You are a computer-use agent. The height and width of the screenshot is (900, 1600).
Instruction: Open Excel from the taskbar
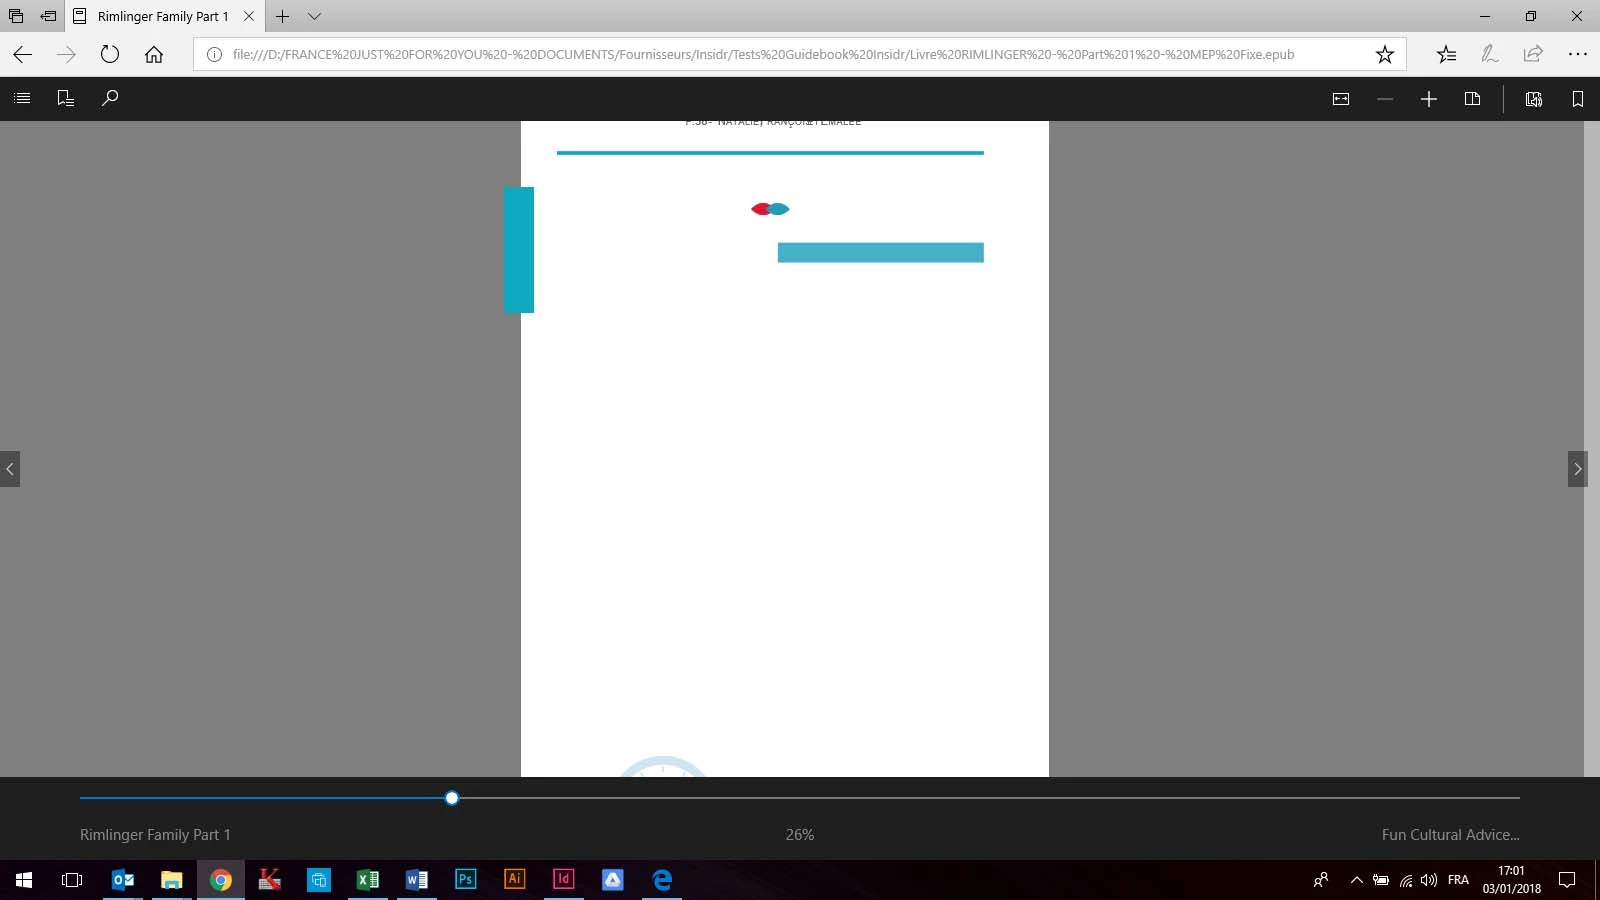point(368,880)
